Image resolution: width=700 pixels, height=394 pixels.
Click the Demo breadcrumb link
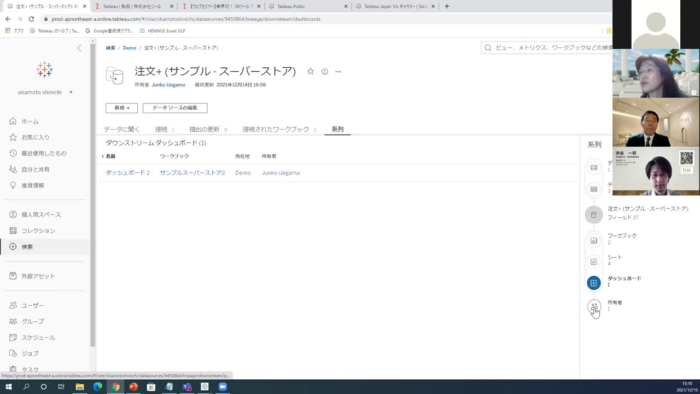(x=129, y=48)
